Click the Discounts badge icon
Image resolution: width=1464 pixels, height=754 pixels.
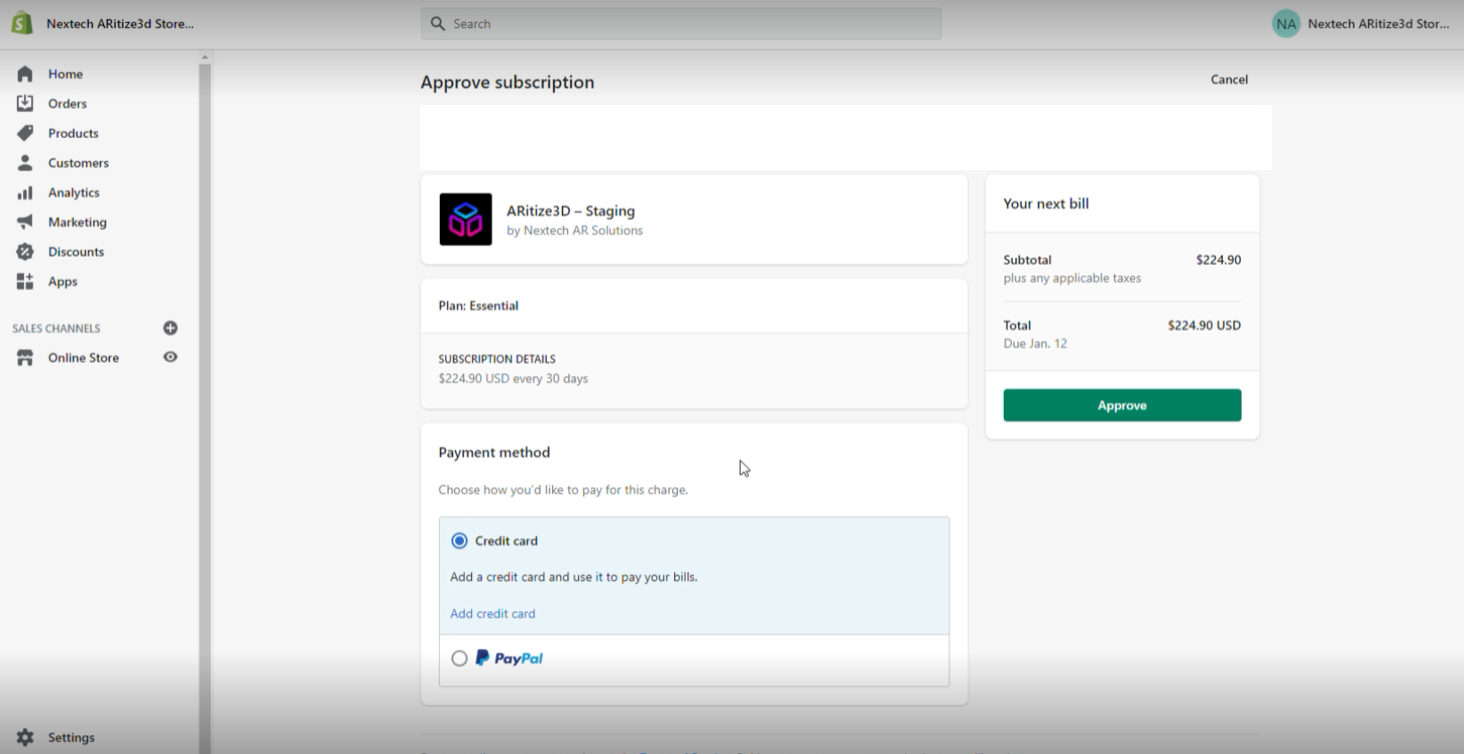coord(25,252)
